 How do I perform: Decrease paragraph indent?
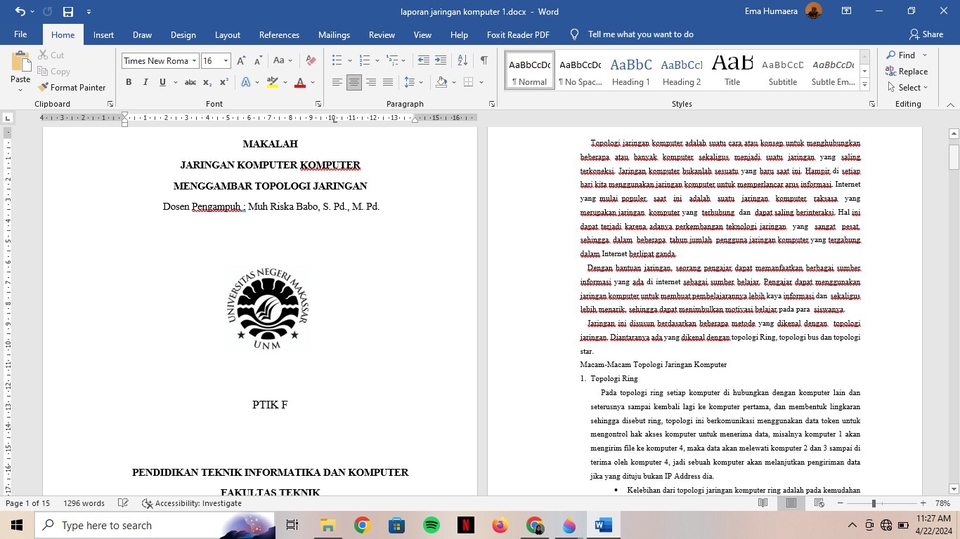click(x=423, y=60)
